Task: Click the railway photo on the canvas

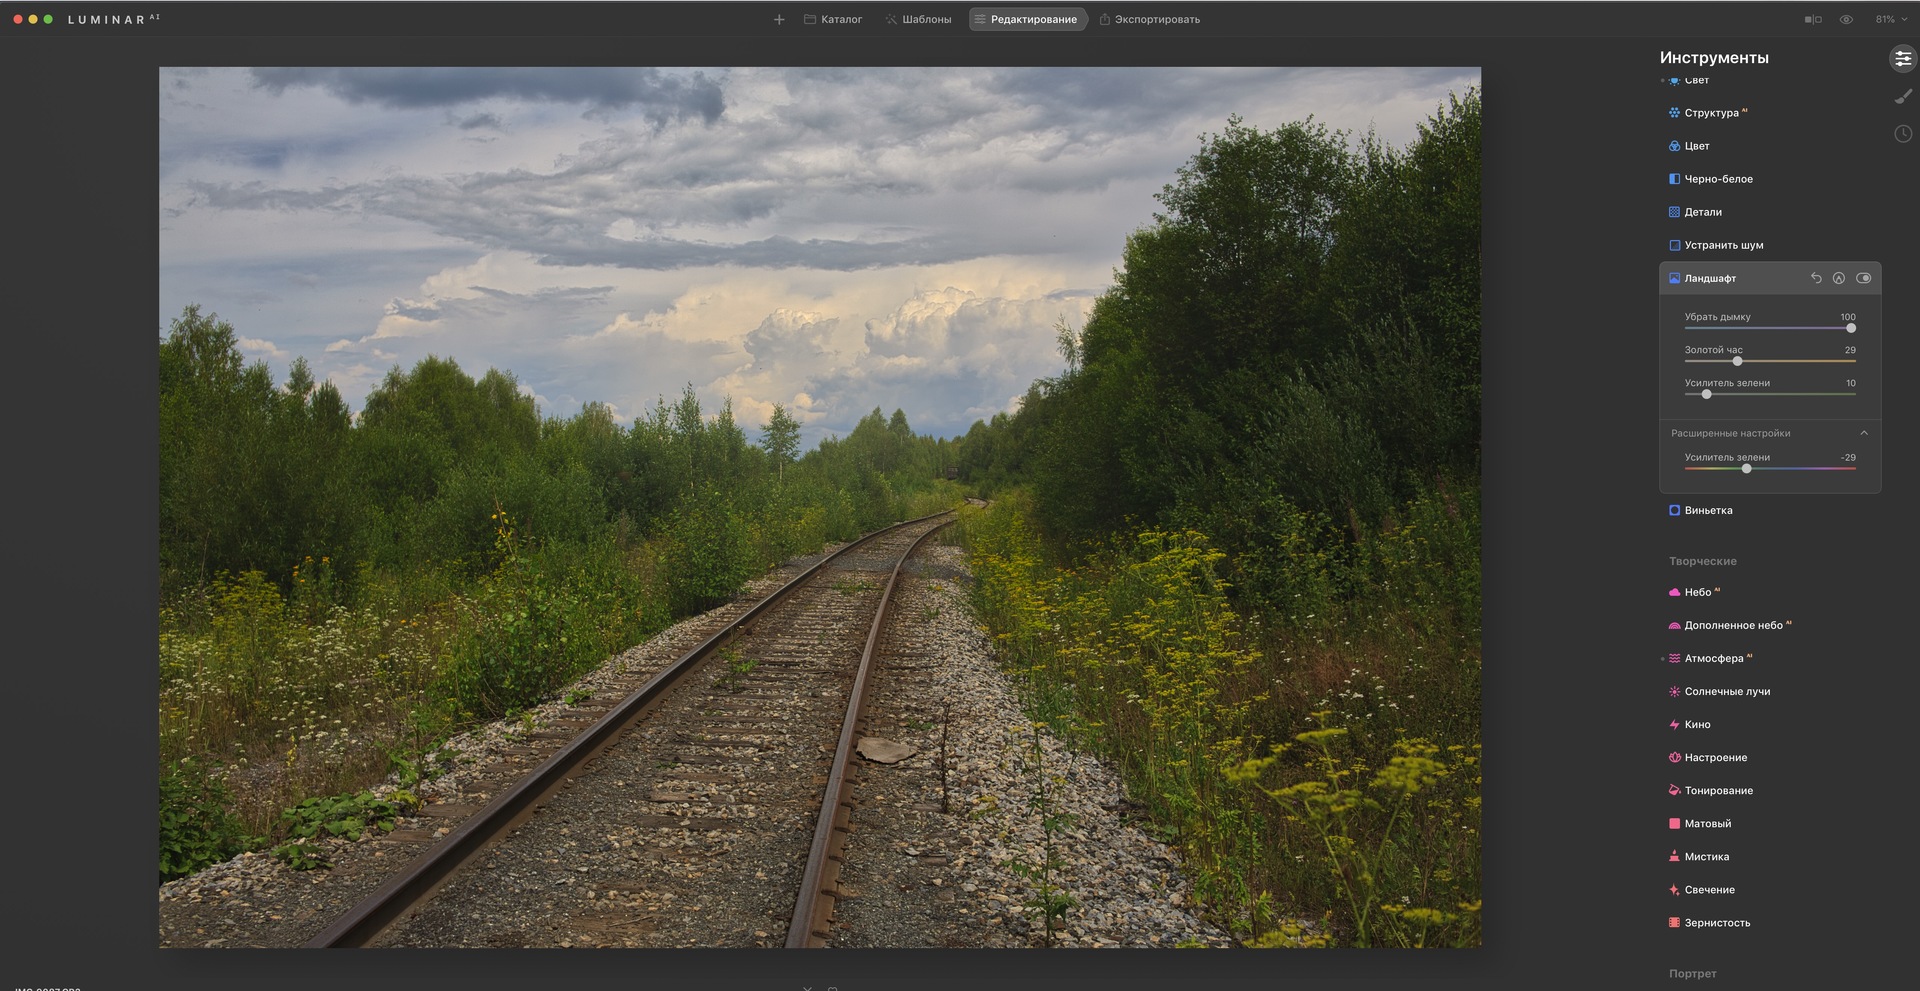Action: click(820, 507)
